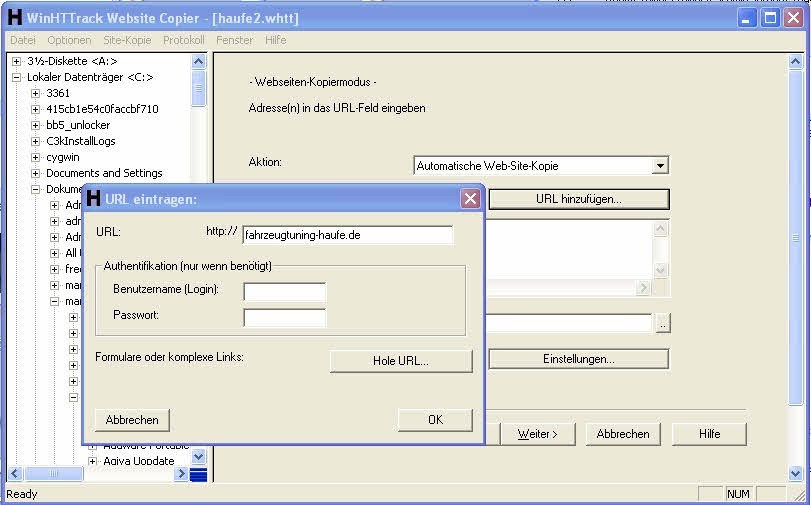Image resolution: width=811 pixels, height=505 pixels.
Task: Click the URL list box scroll-up arrow
Action: click(660, 228)
